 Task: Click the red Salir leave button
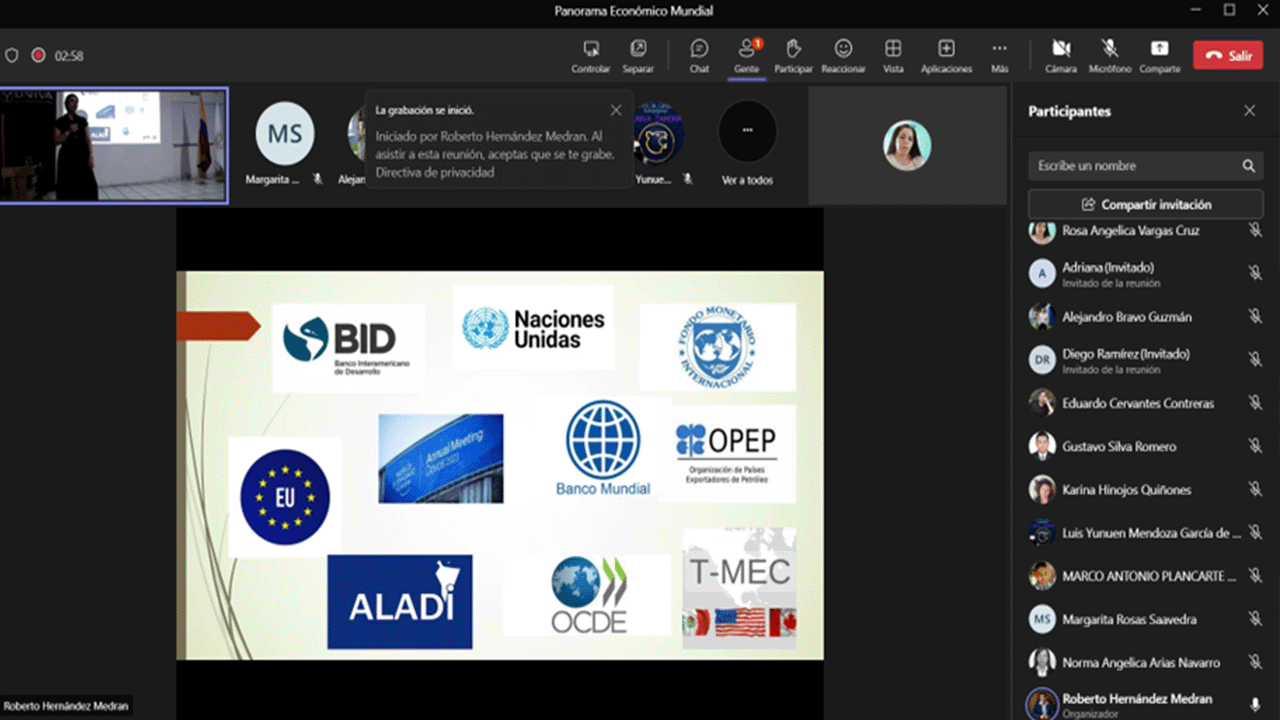click(1228, 56)
